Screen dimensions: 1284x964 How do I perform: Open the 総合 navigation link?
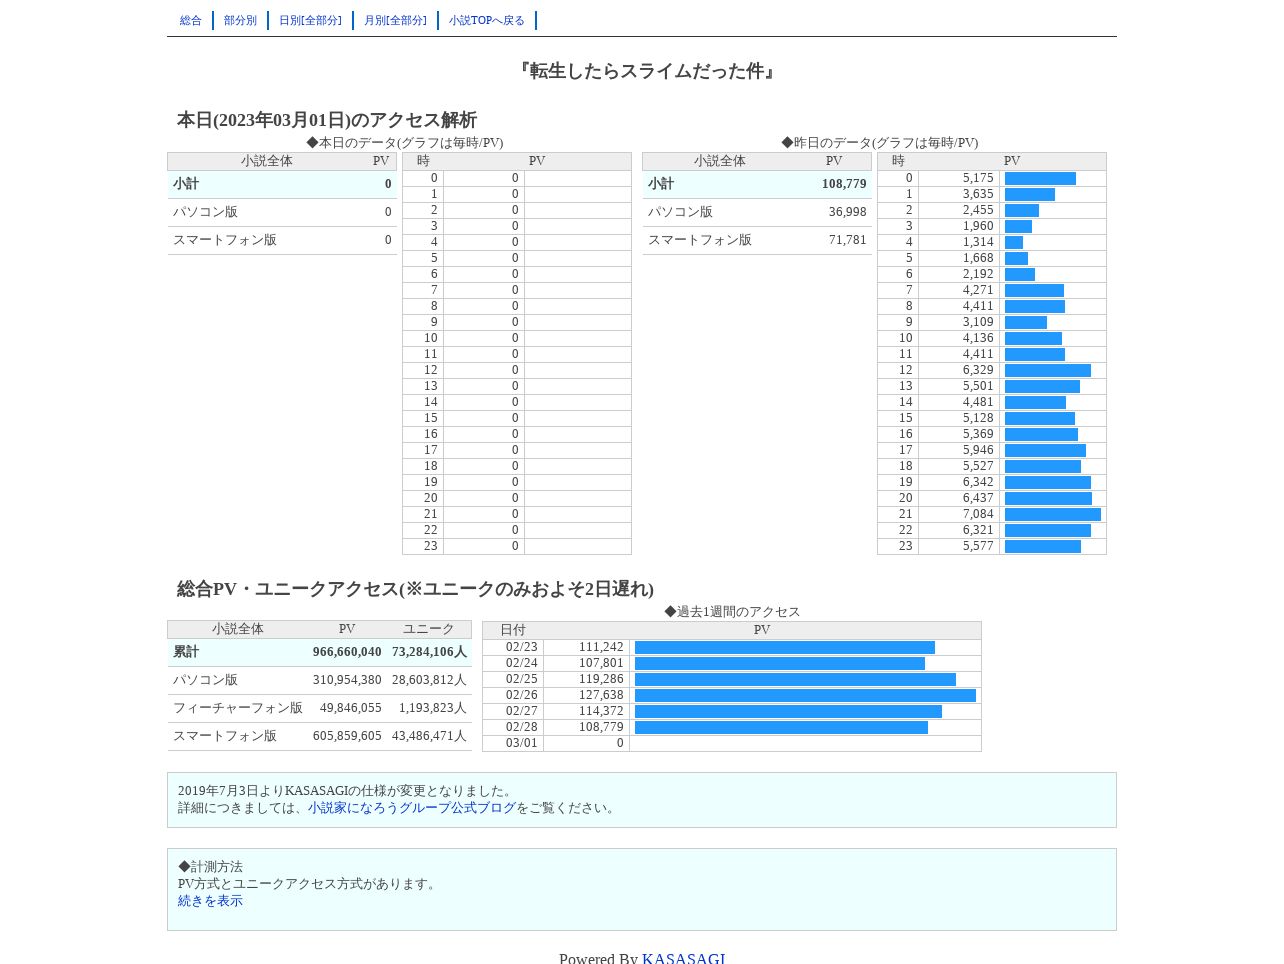pyautogui.click(x=191, y=21)
